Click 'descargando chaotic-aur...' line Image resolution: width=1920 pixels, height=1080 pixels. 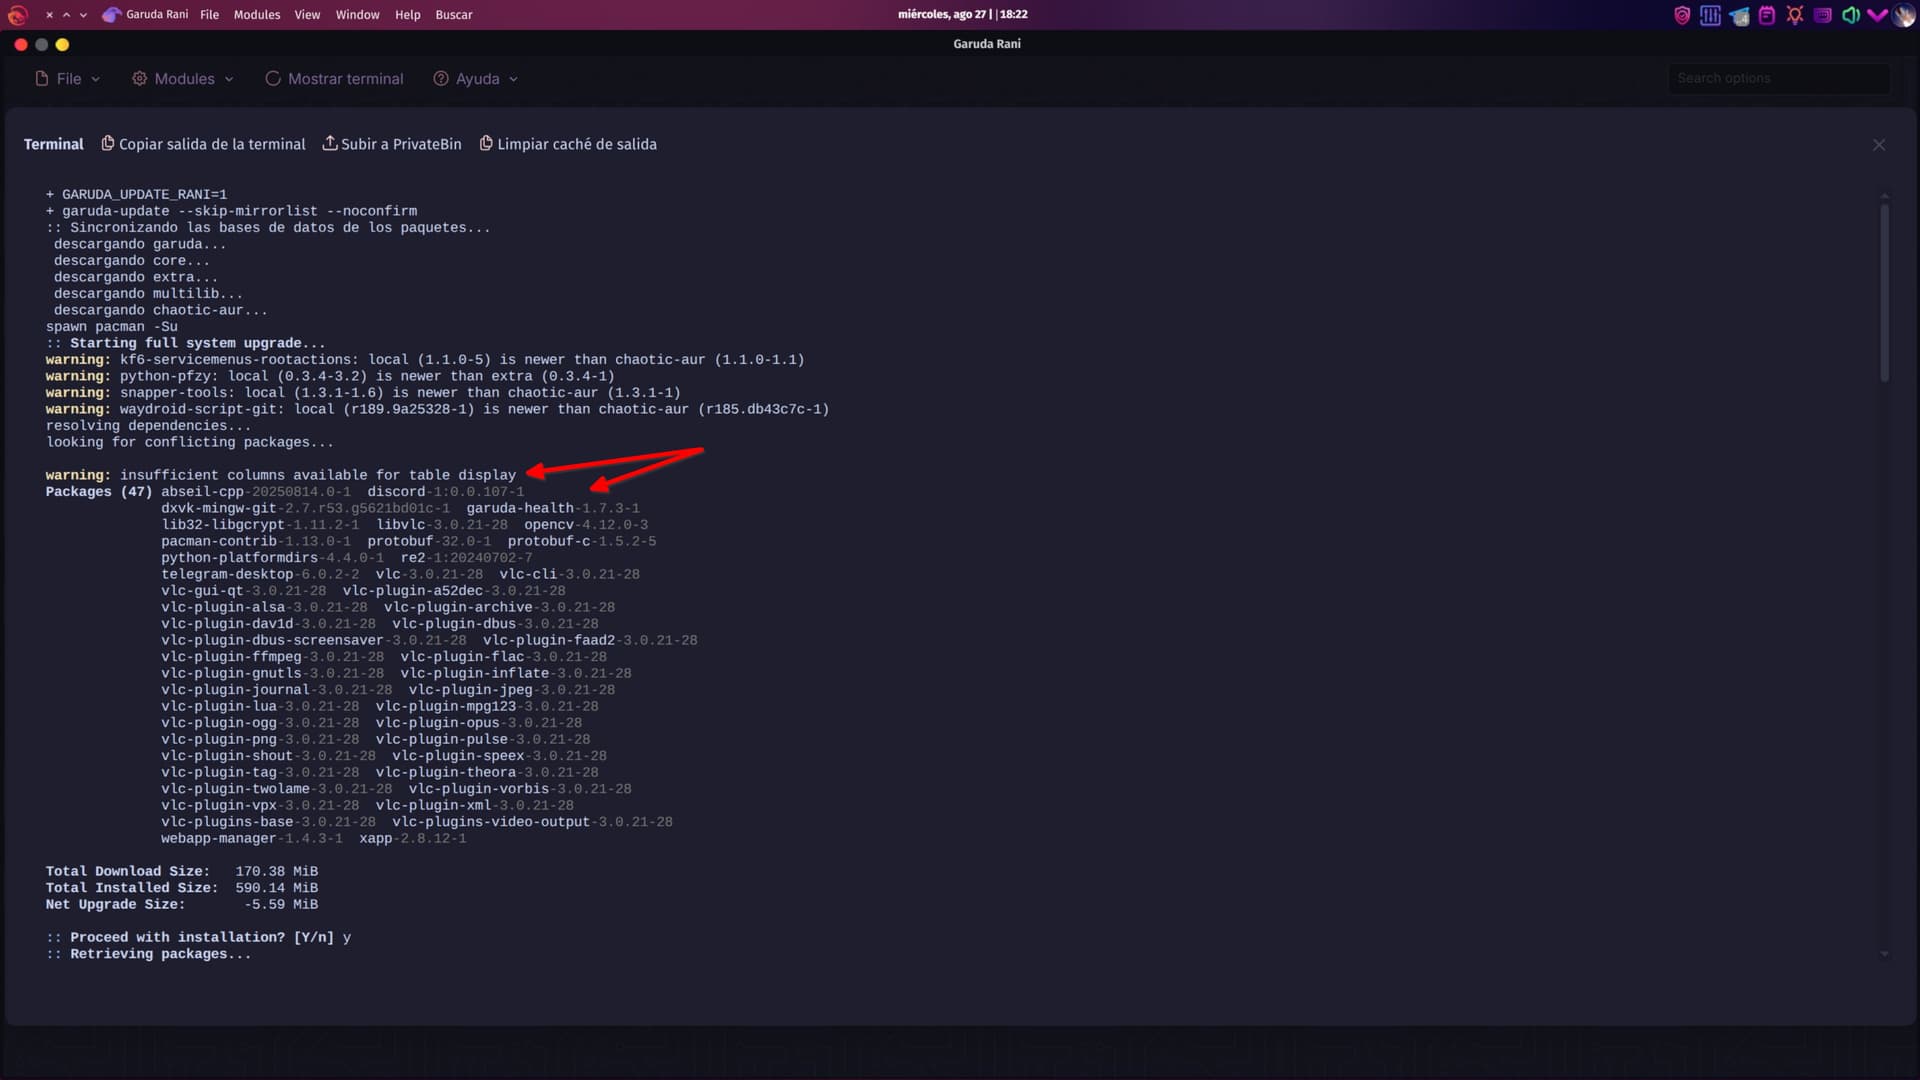click(161, 310)
